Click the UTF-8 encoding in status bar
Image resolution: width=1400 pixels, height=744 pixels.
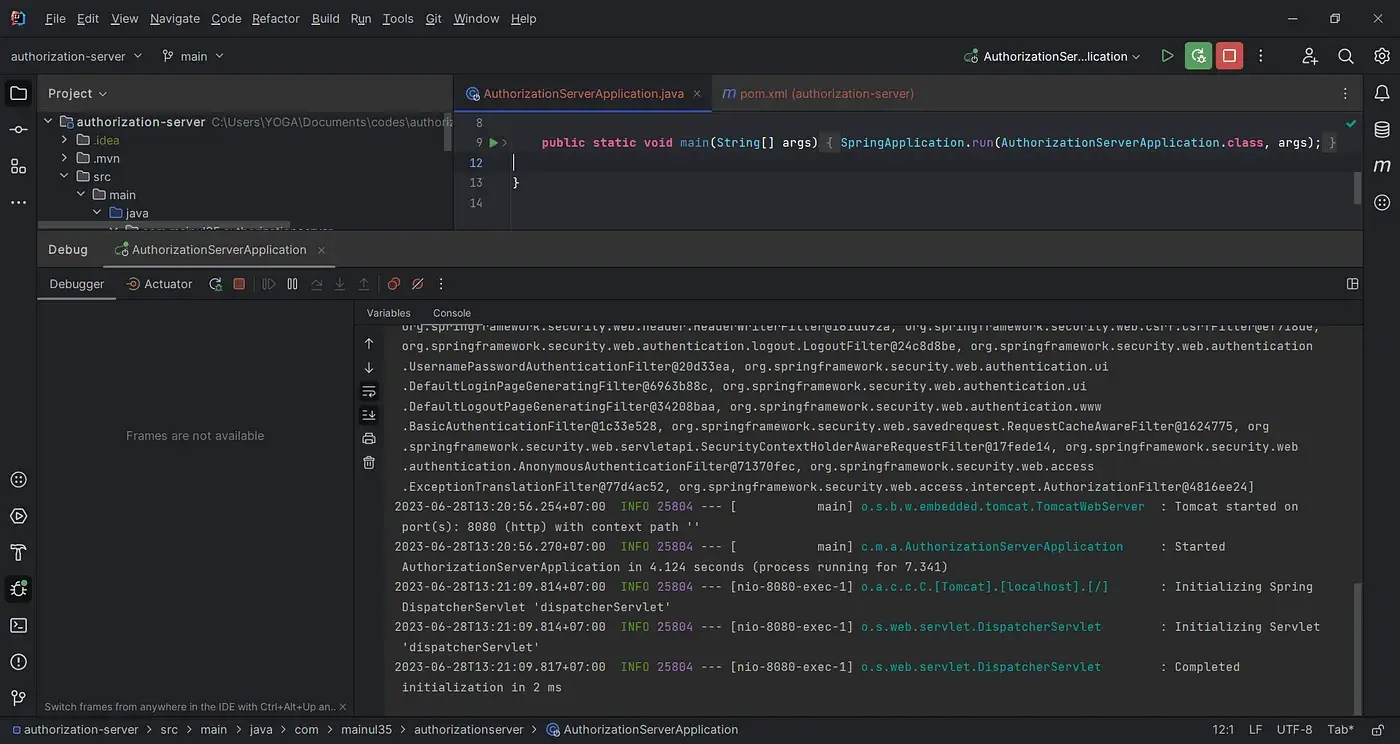1294,730
